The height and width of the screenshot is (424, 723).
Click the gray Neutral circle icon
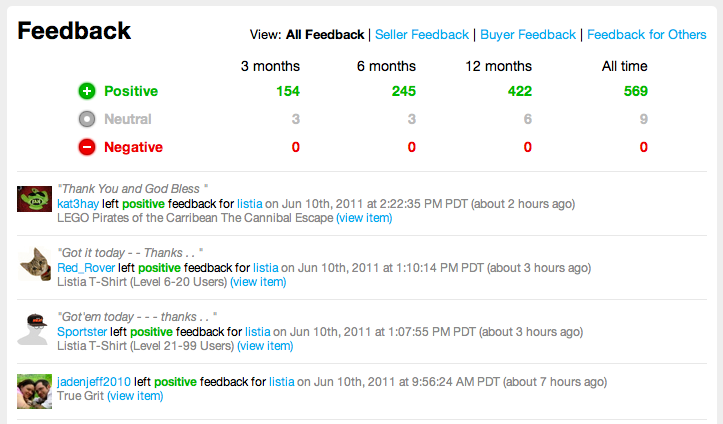[87, 119]
